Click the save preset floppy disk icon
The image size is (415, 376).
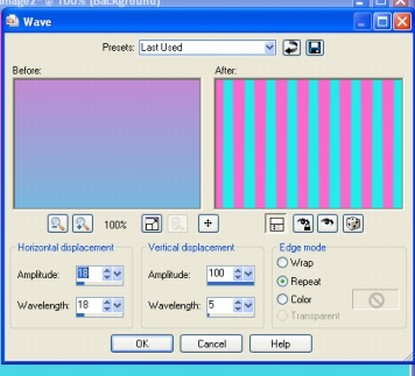(315, 48)
